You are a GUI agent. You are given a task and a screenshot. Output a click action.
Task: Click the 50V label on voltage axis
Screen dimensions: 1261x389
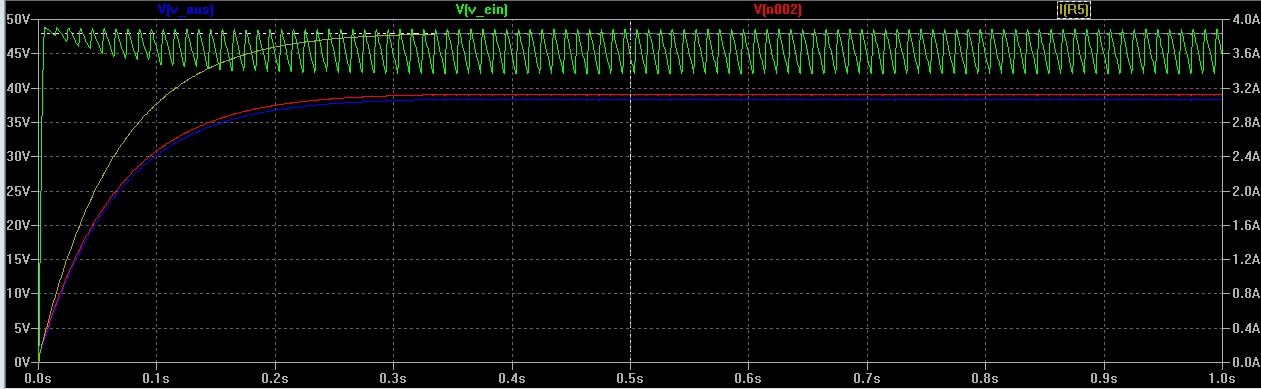[x=19, y=19]
